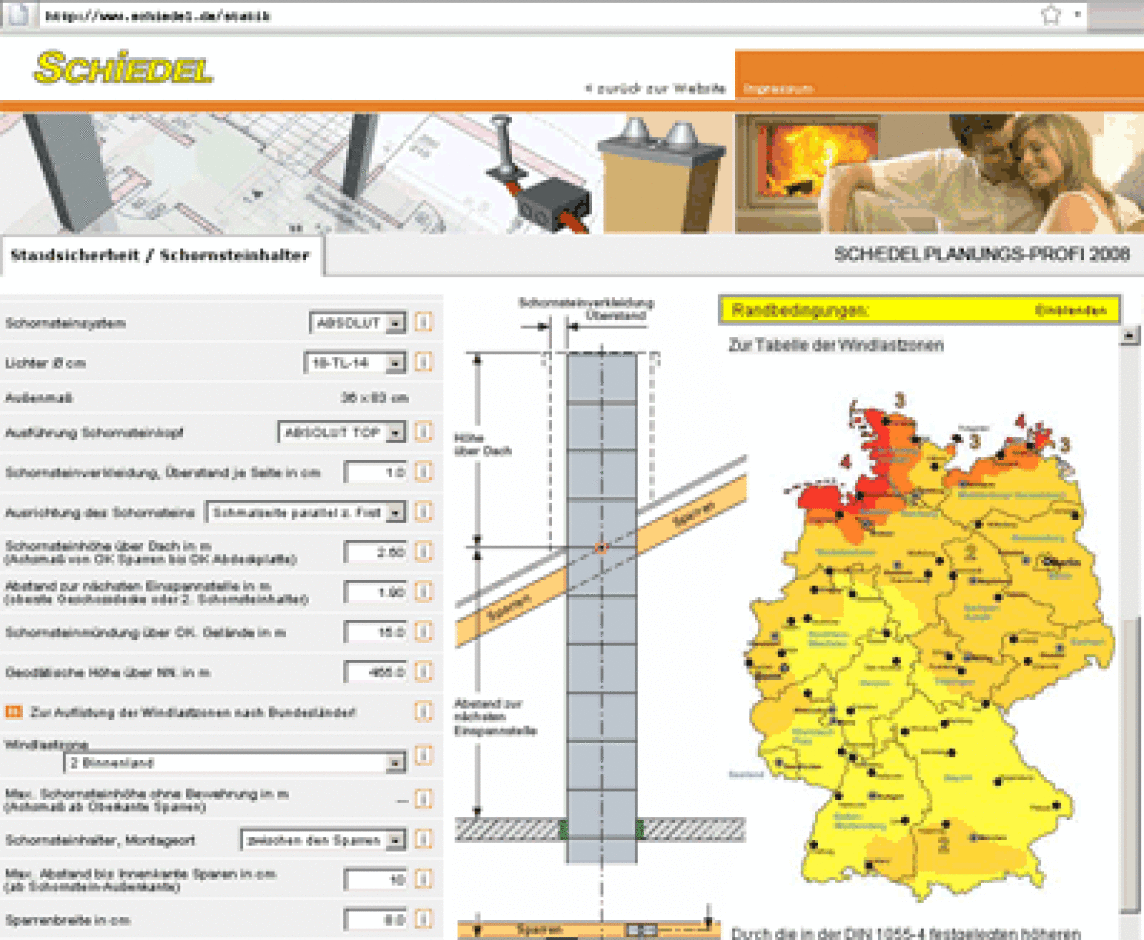This screenshot has height=940, width=1144.
Task: Open info icon beside Ausführung Schornsteinkopf
Action: pyautogui.click(x=424, y=432)
